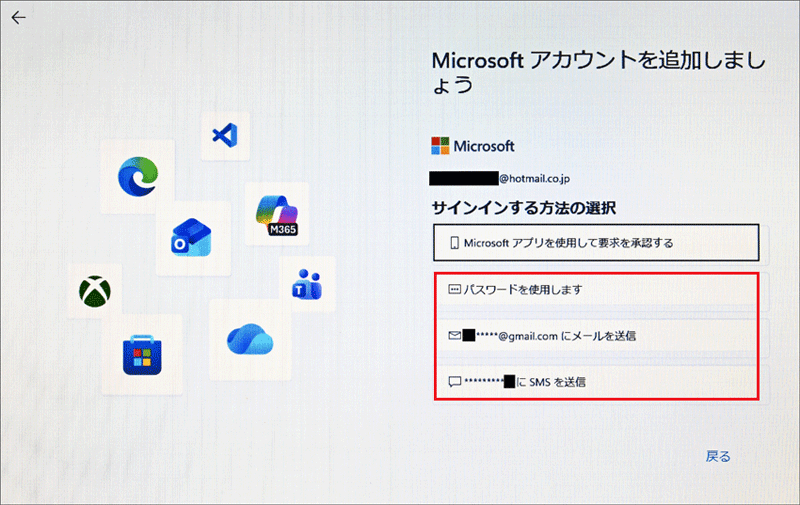
Task: Click the Microsoft Teams icon tile
Action: click(x=307, y=284)
